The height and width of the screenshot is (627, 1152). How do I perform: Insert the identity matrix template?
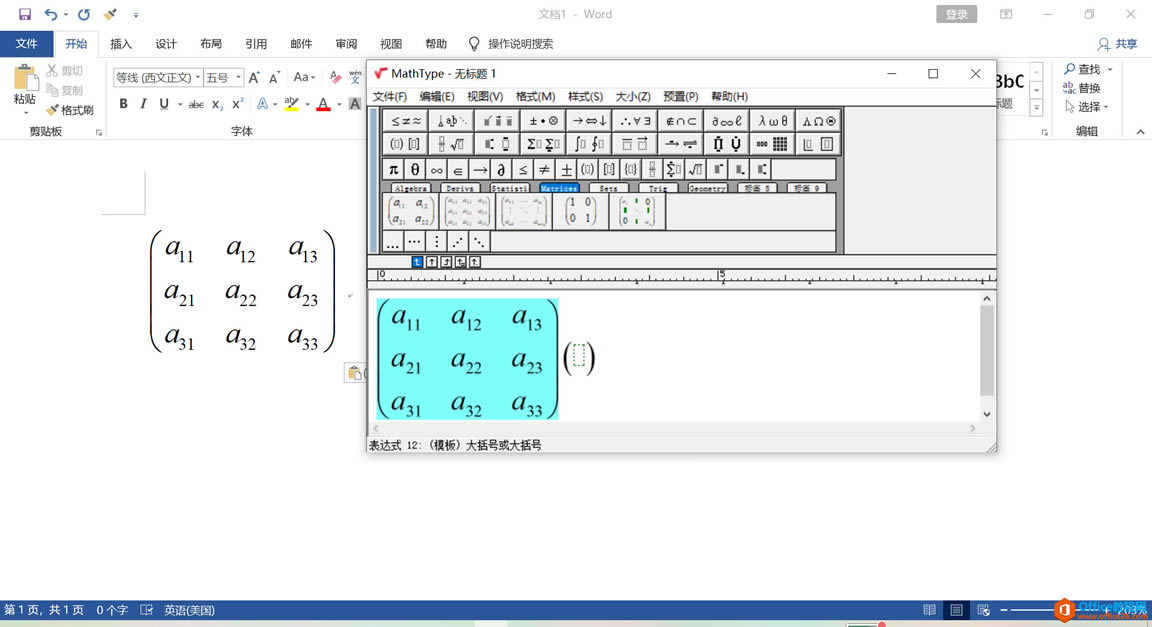[x=580, y=211]
